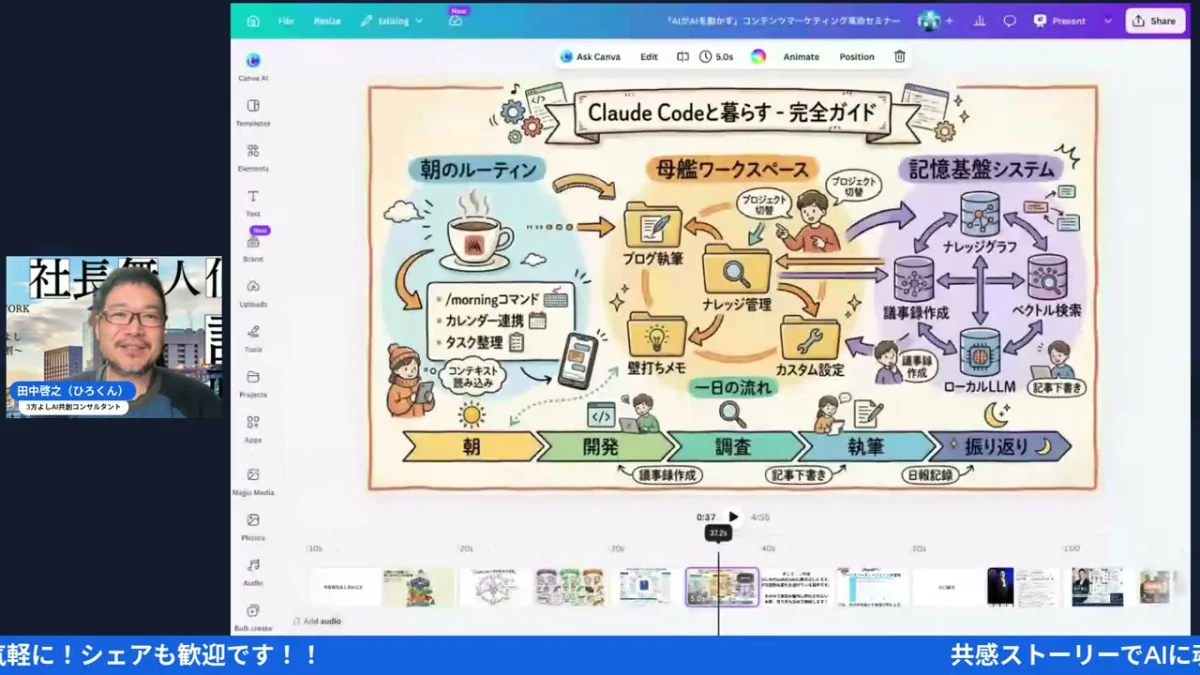Open the rainbow color picker swatch
The height and width of the screenshot is (675, 1200).
click(x=758, y=57)
